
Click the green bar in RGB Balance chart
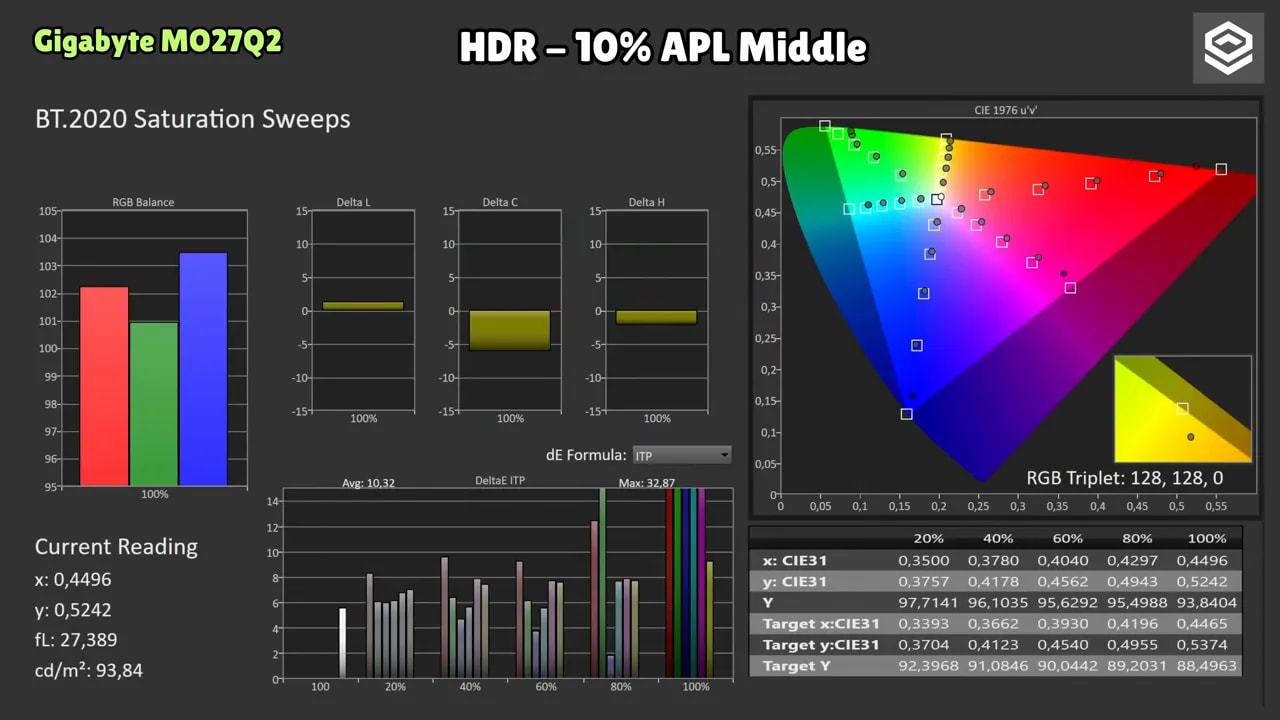154,404
